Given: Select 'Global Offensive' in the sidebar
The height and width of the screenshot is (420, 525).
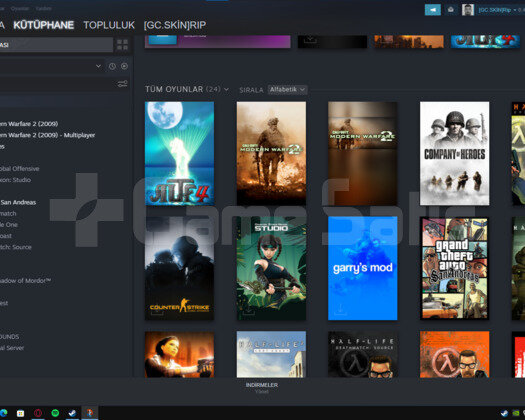Looking at the screenshot, I should coord(19,169).
